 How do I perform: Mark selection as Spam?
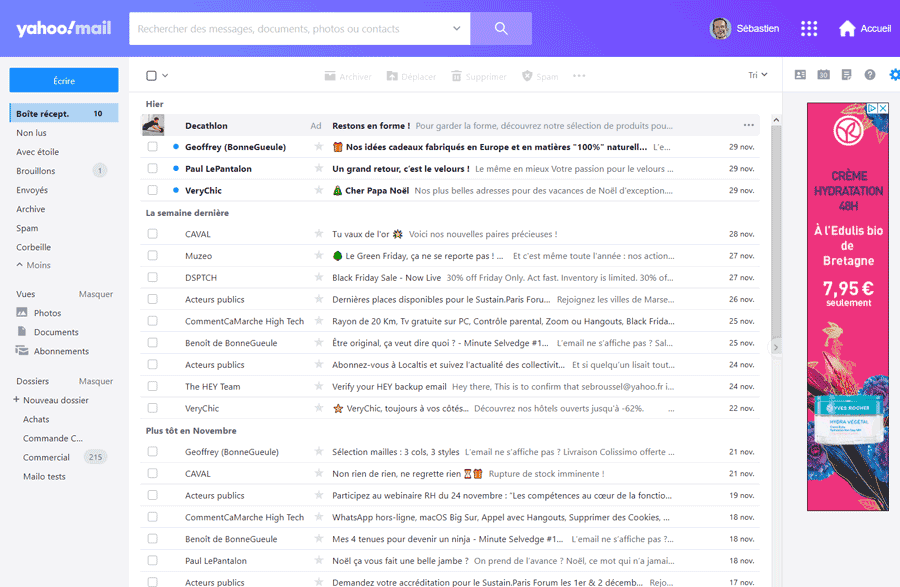(540, 76)
